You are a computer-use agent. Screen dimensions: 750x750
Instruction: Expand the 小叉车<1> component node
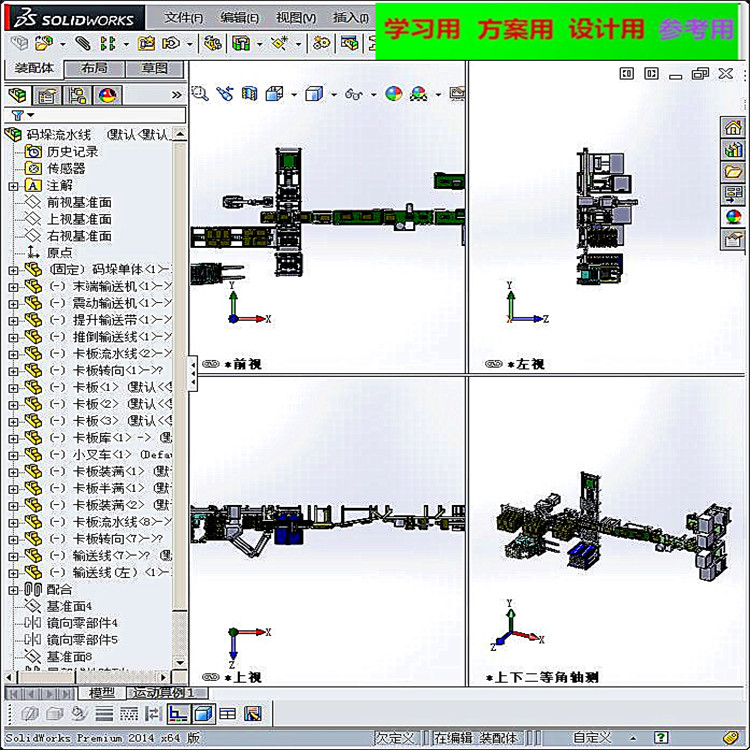[x=13, y=455]
